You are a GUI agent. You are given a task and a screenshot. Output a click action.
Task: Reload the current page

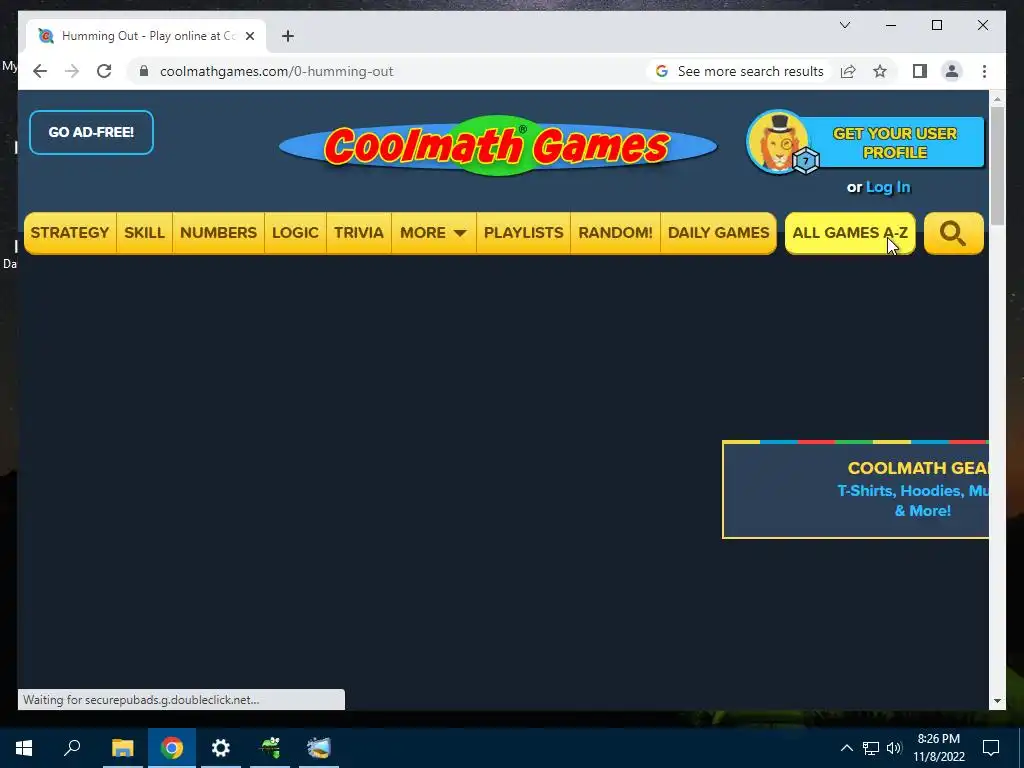coord(104,71)
